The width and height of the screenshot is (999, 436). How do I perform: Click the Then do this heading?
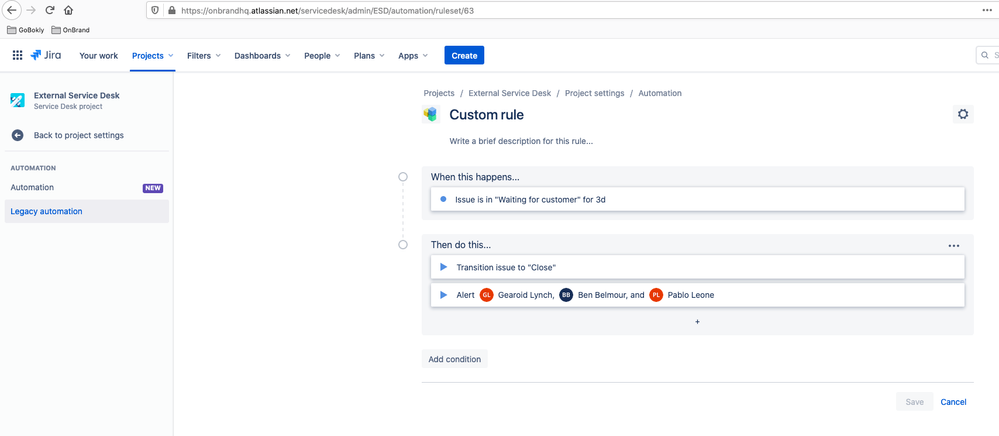pos(461,245)
